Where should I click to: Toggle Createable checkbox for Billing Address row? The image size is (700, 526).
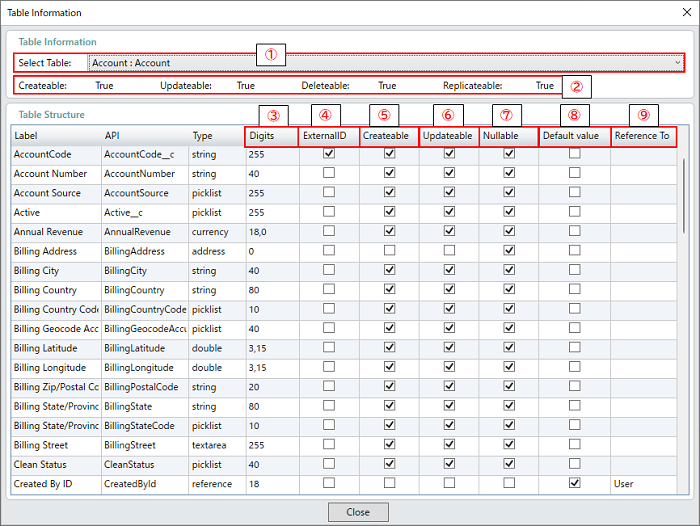[389, 250]
